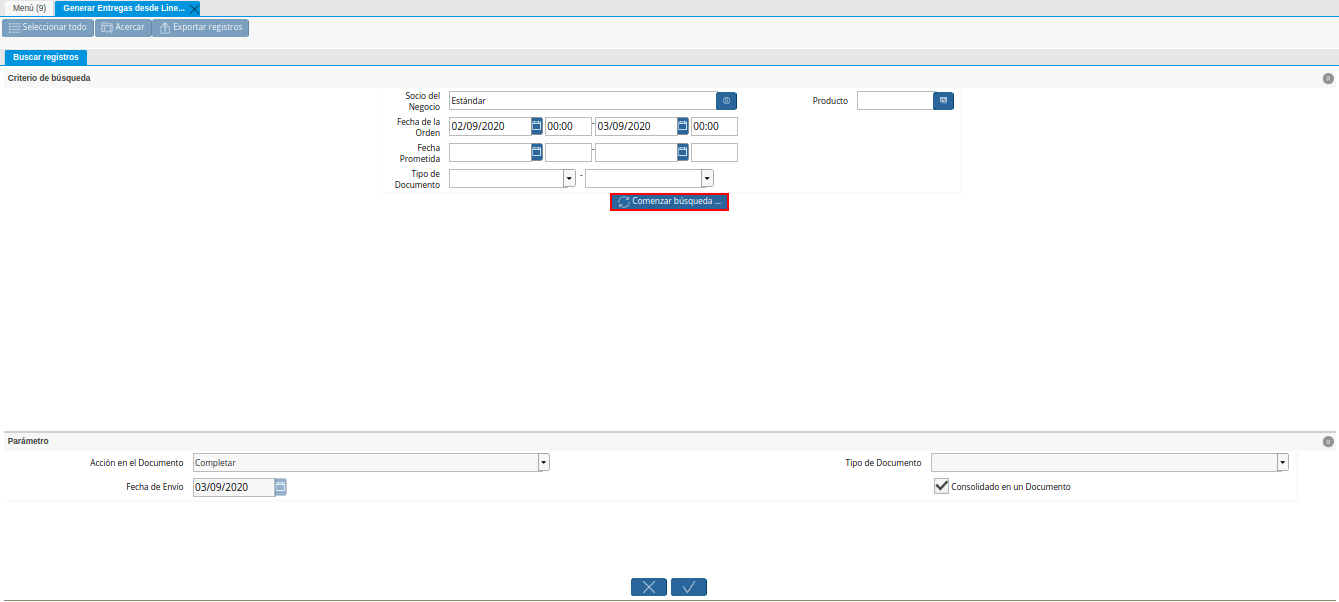Viewport: 1339px width, 602px height.
Task: Open calendar for Fecha Prometida start date
Action: [x=537, y=152]
